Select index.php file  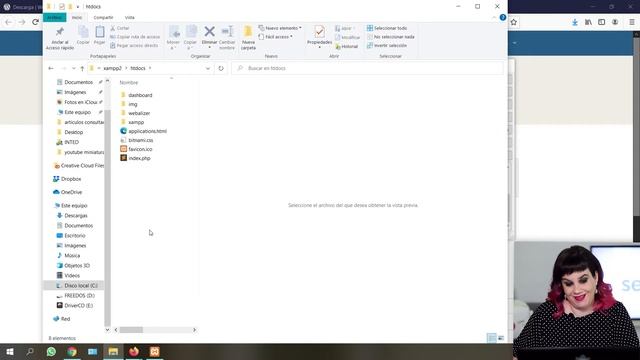(x=135, y=158)
